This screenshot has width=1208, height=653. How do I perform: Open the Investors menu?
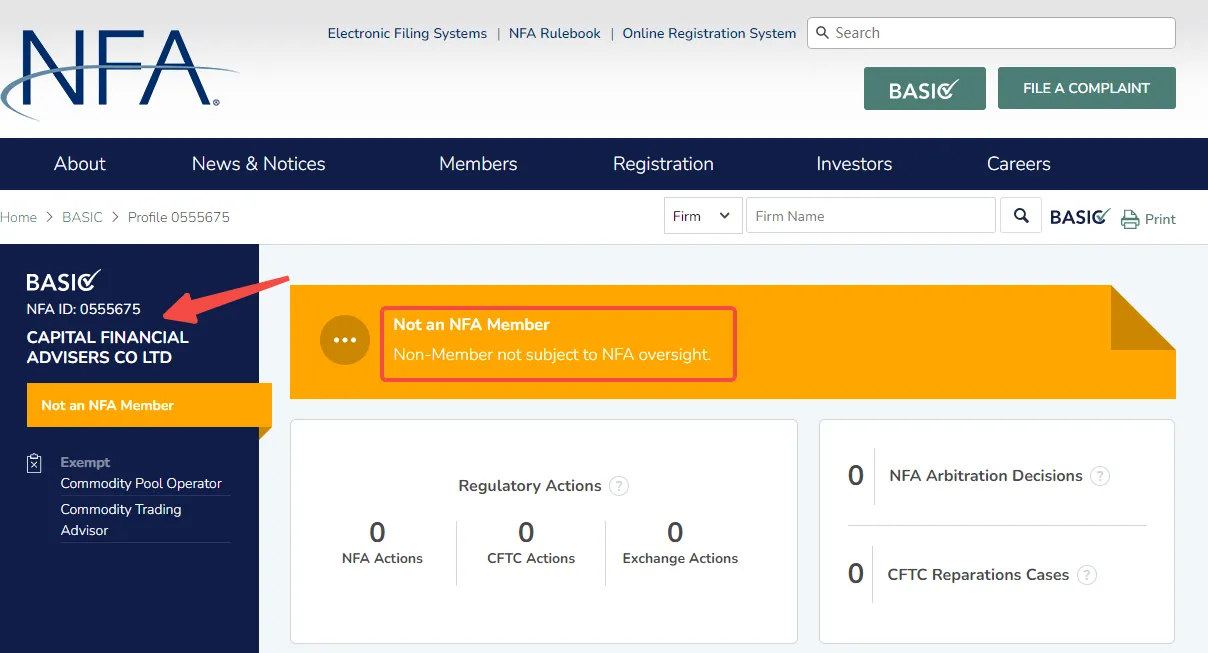pos(854,164)
